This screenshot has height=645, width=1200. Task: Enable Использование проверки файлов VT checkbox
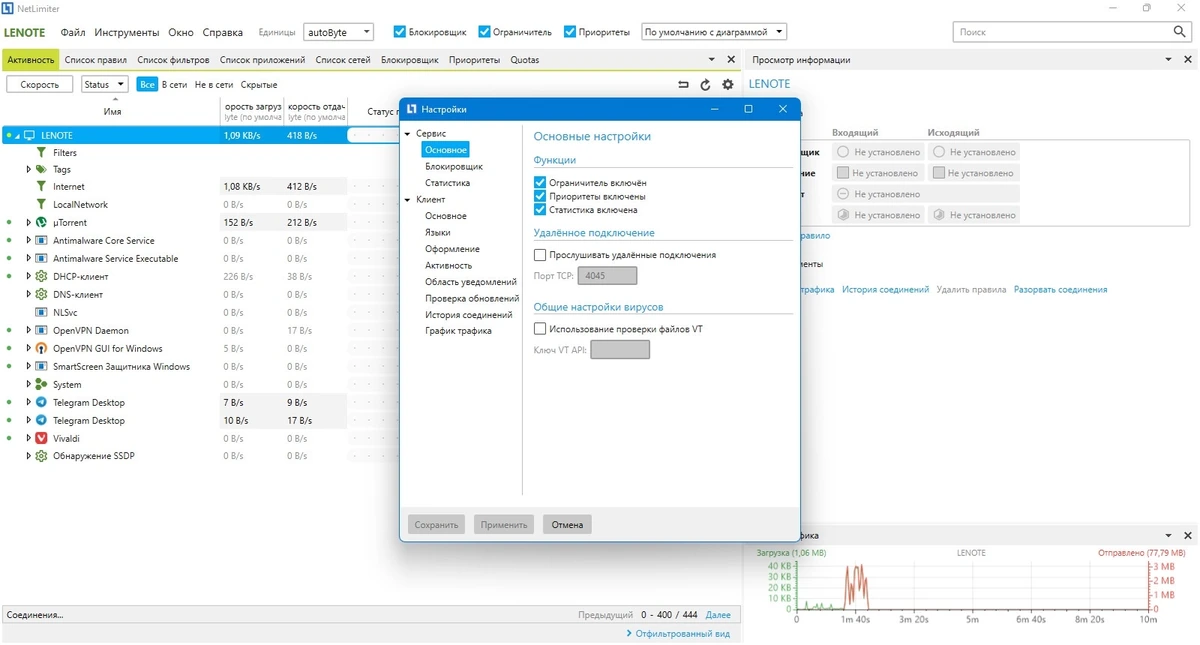tap(540, 328)
